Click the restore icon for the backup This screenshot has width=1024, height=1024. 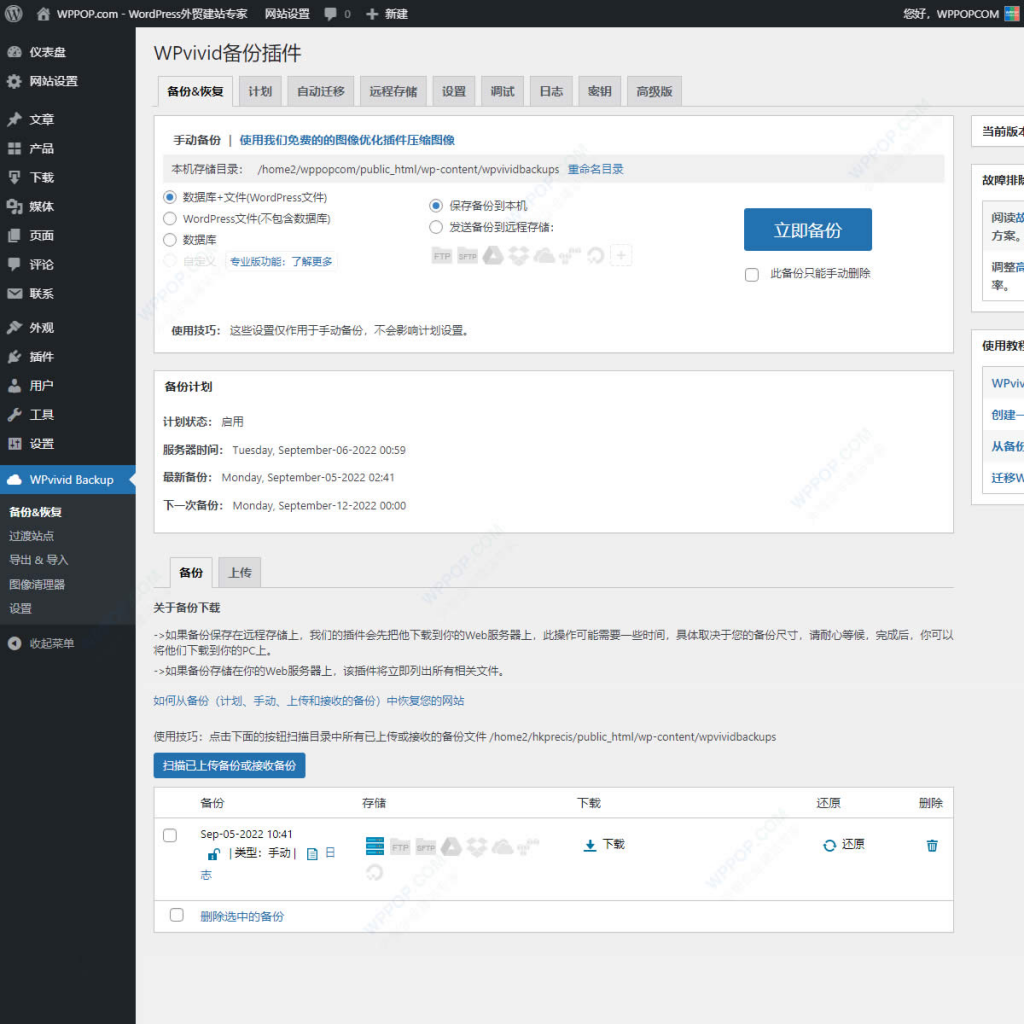coord(829,845)
